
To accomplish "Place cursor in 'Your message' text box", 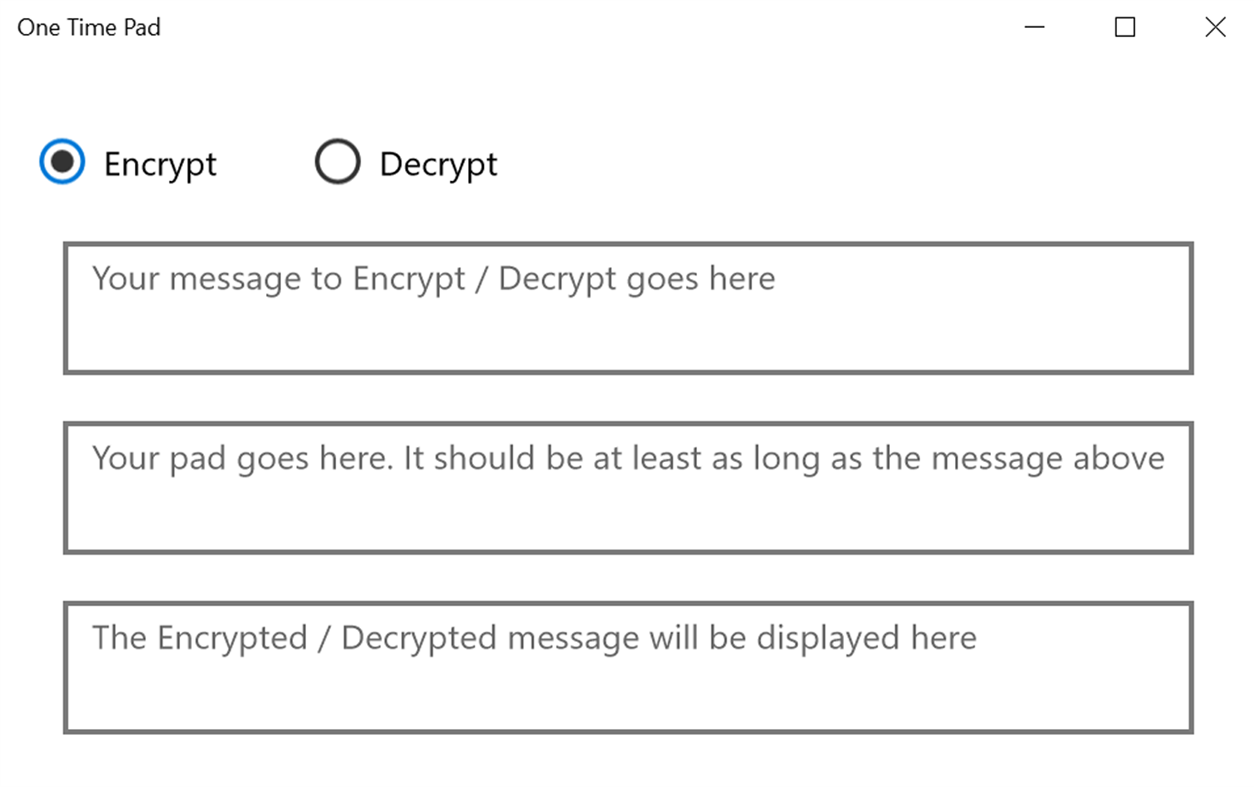I will 628,308.
